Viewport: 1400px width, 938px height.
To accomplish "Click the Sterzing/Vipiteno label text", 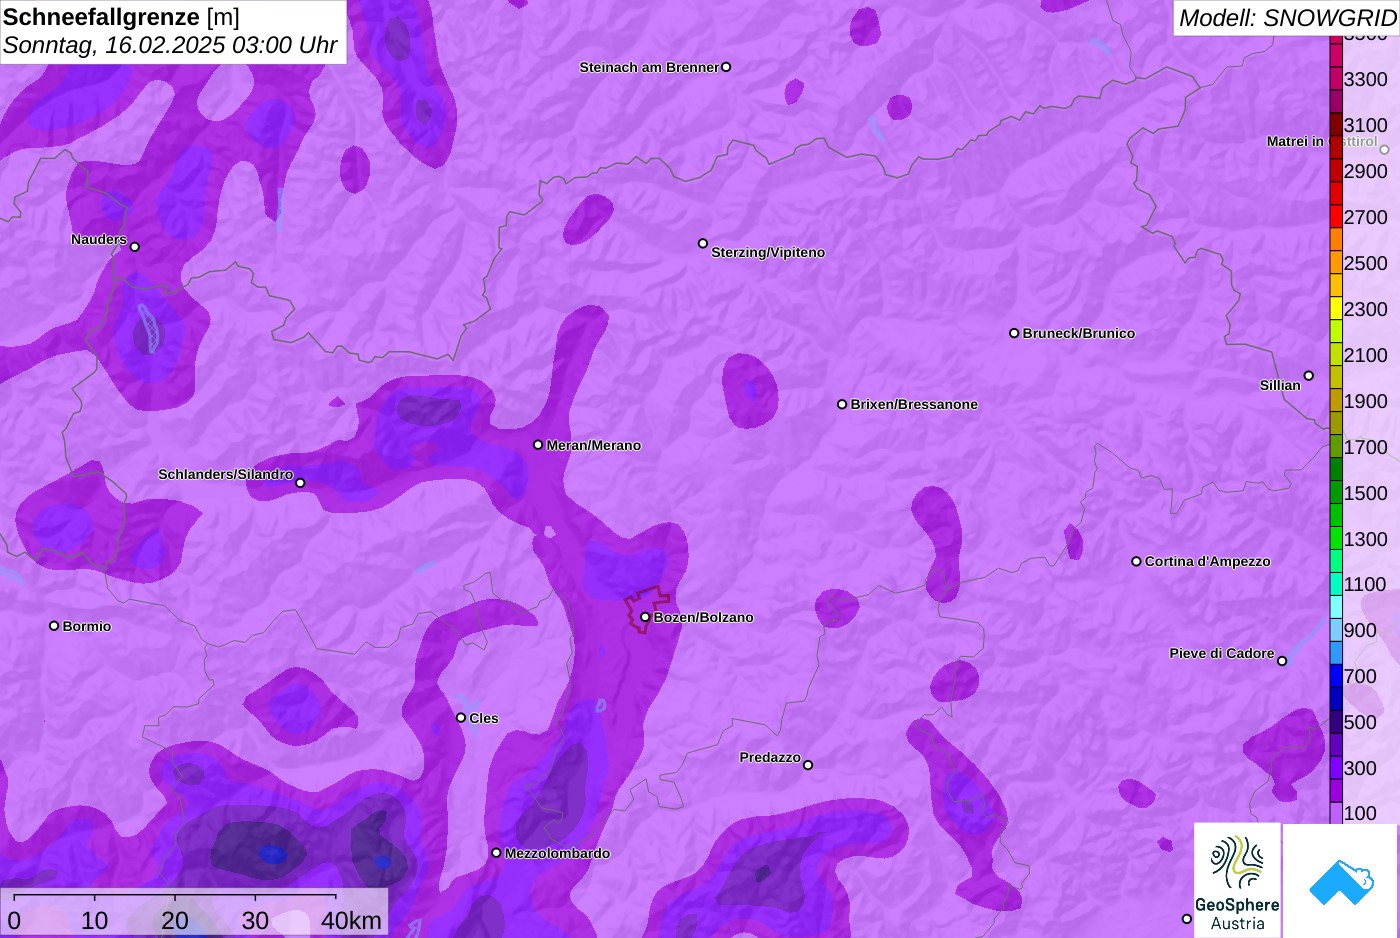I will 768,252.
